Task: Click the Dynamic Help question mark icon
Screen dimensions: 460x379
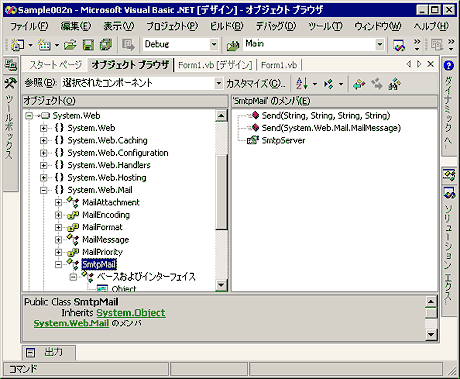Action: coord(449,65)
